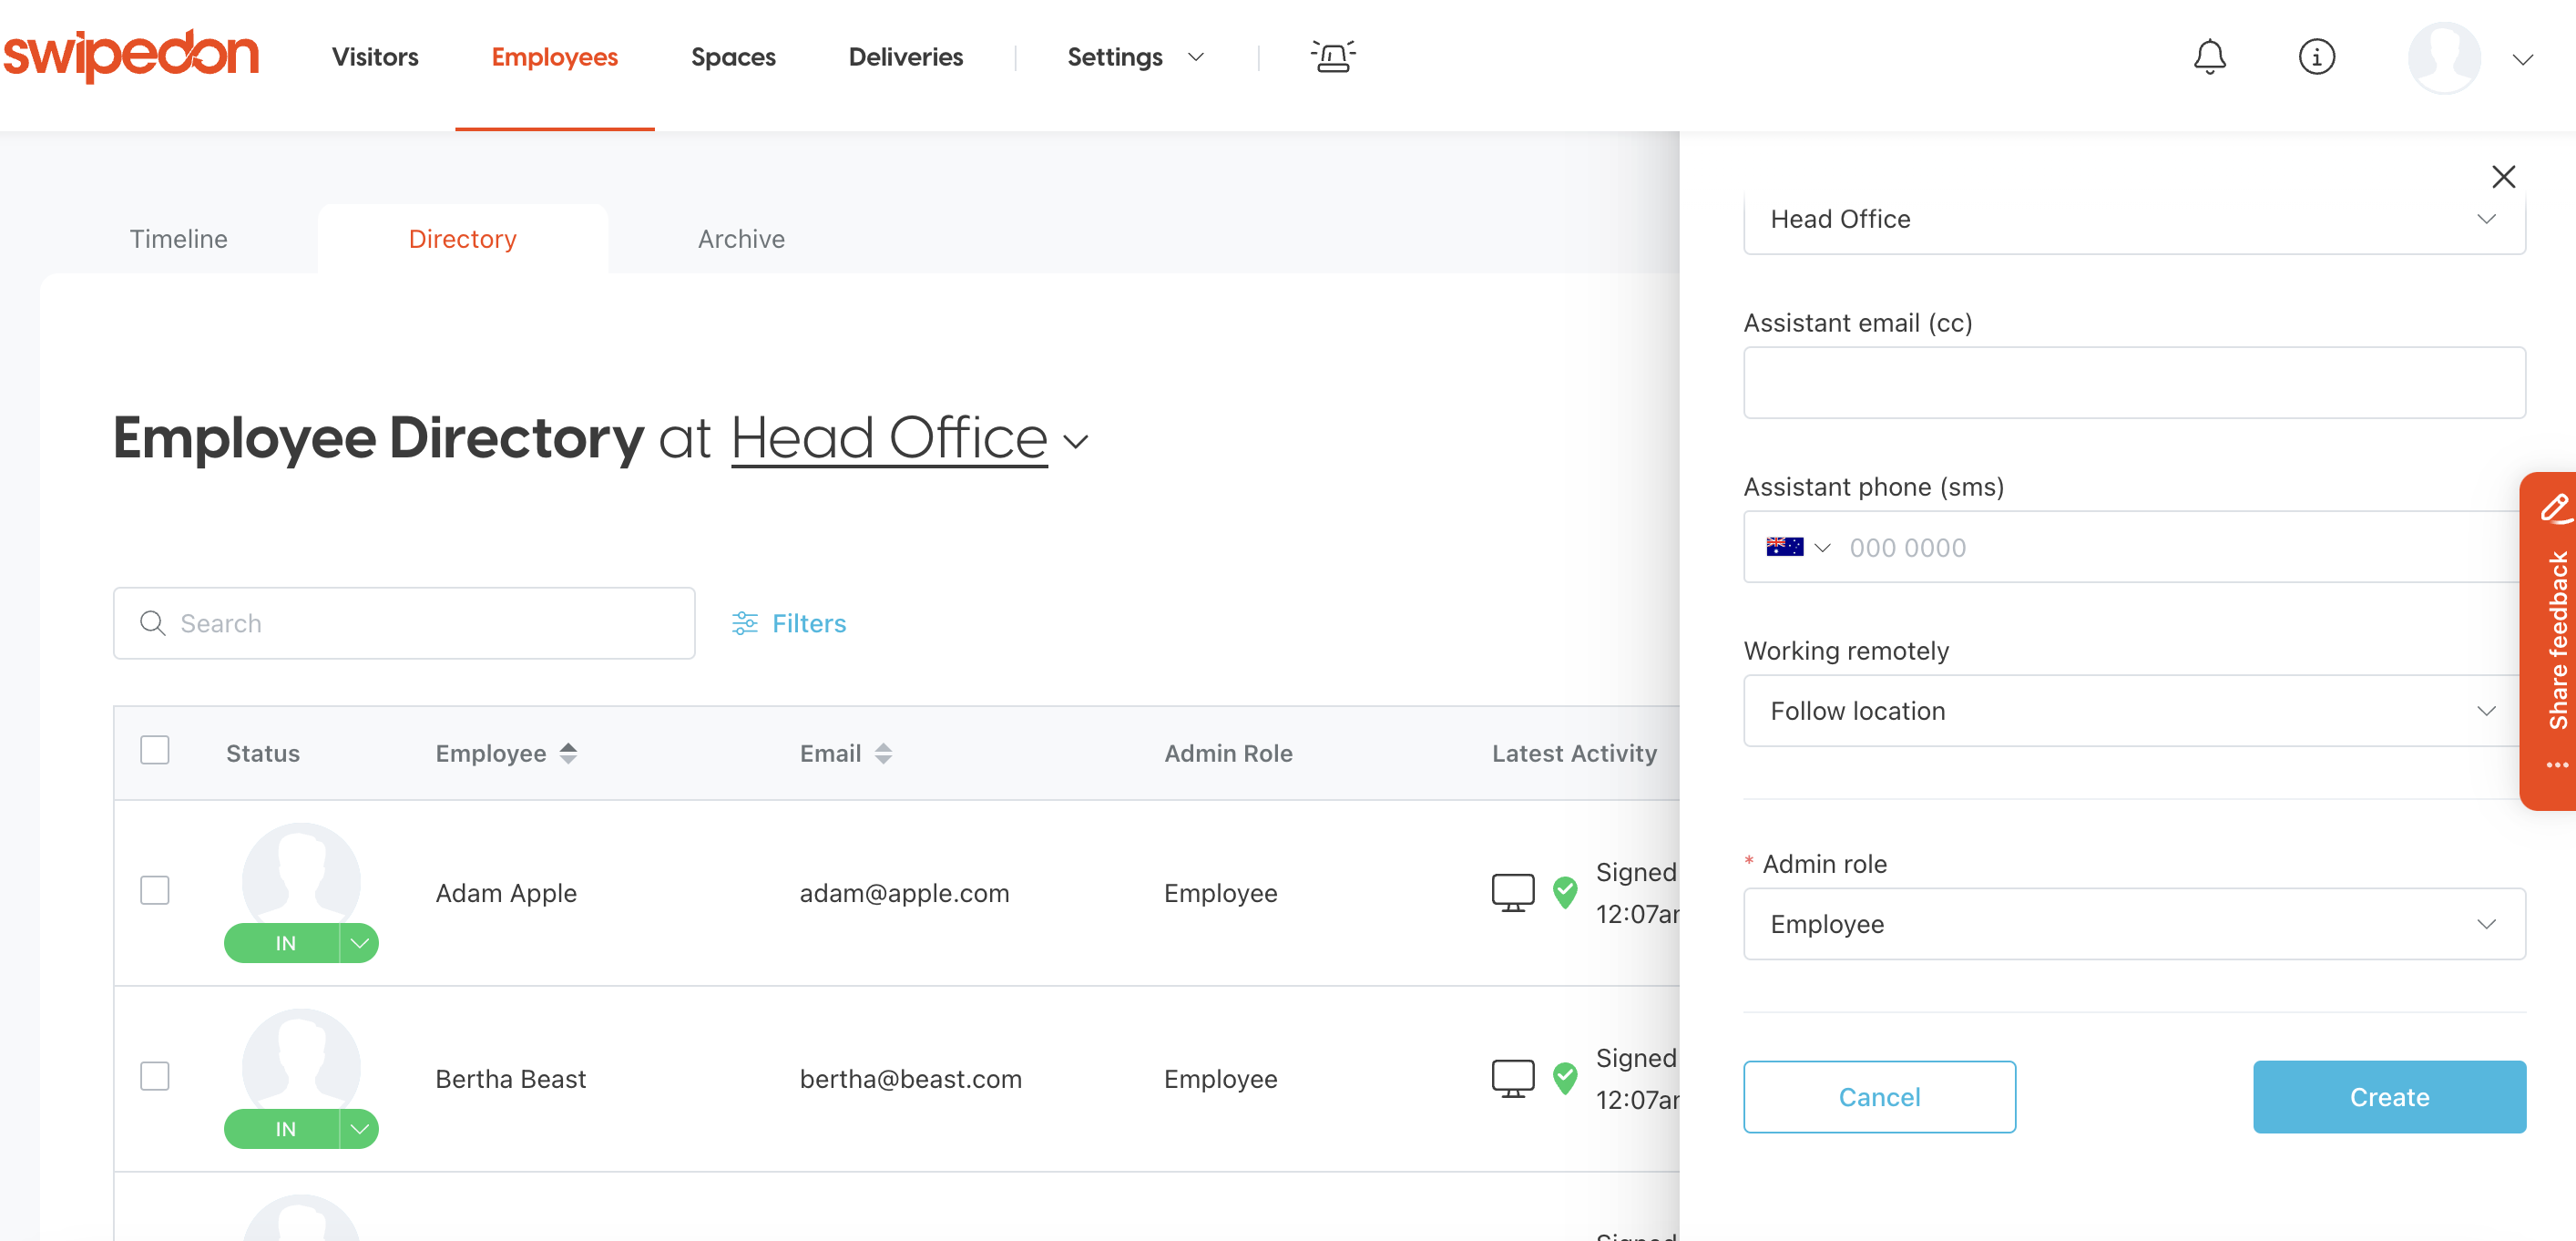Click the Latest Activity column header
The image size is (2576, 1241).
pyautogui.click(x=1574, y=753)
